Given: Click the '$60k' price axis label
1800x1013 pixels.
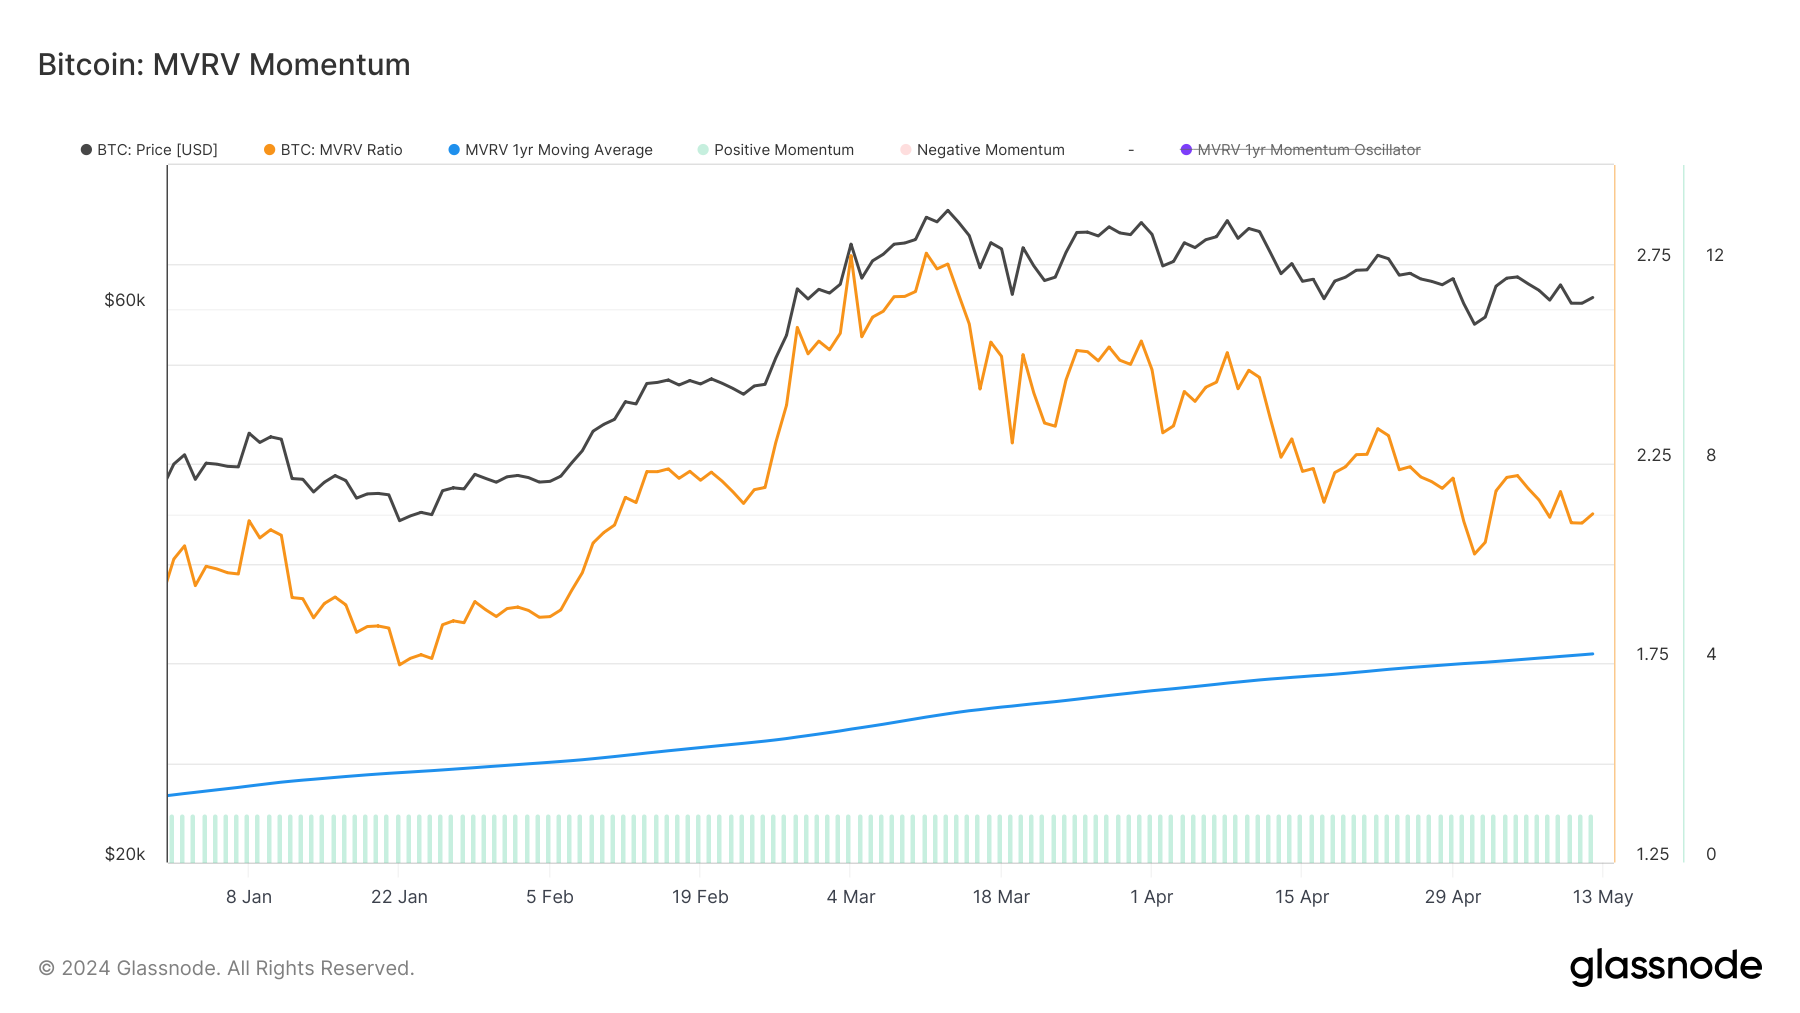Looking at the screenshot, I should coord(125,300).
